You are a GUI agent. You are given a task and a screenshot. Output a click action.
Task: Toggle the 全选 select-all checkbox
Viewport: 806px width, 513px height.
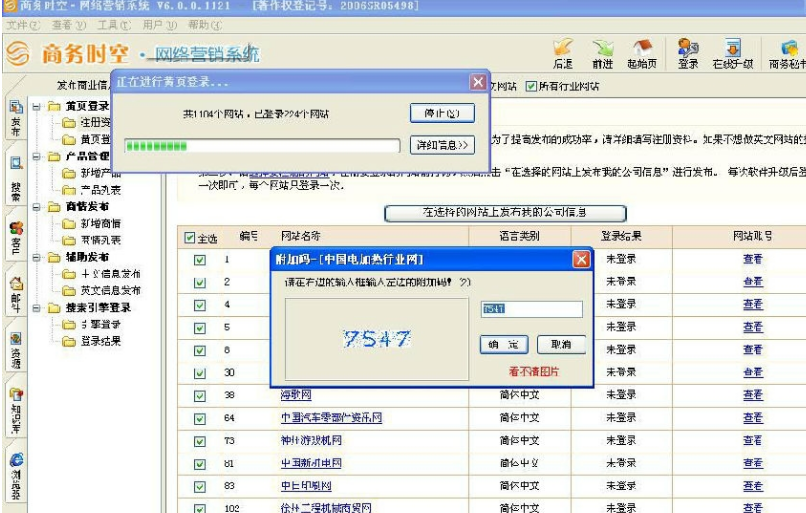190,238
